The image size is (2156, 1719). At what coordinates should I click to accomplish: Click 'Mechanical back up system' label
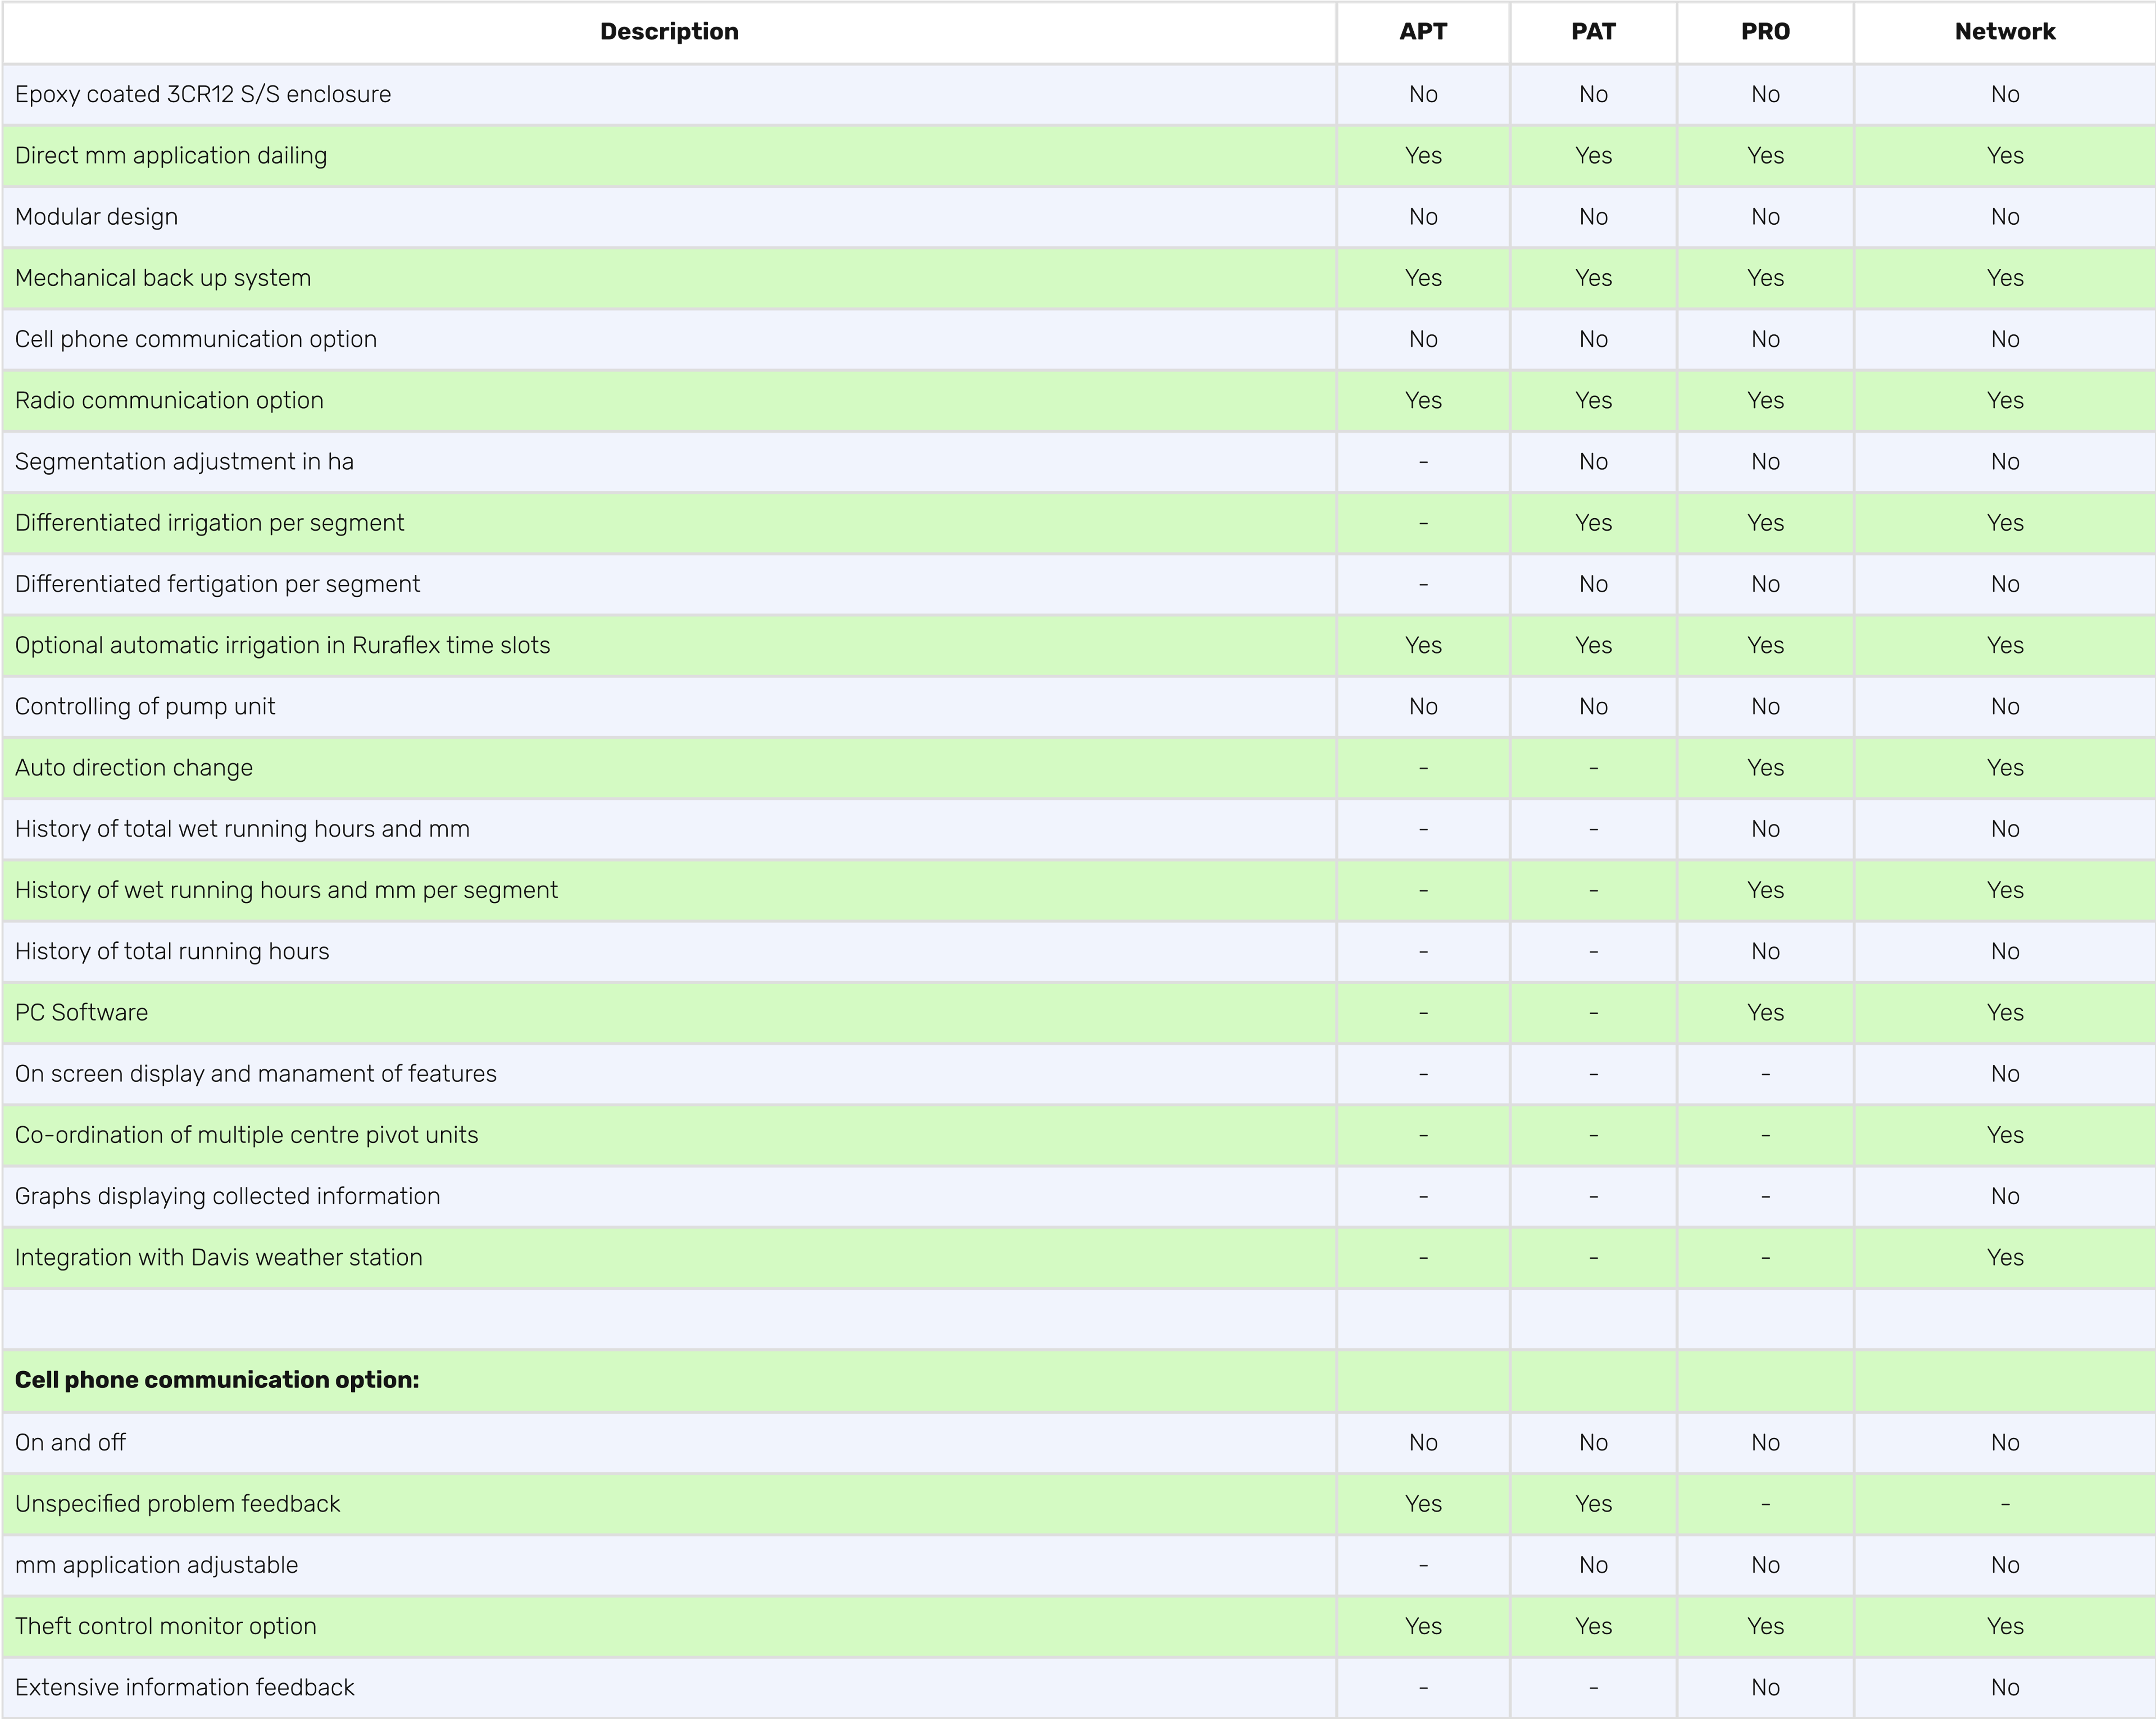click(163, 278)
